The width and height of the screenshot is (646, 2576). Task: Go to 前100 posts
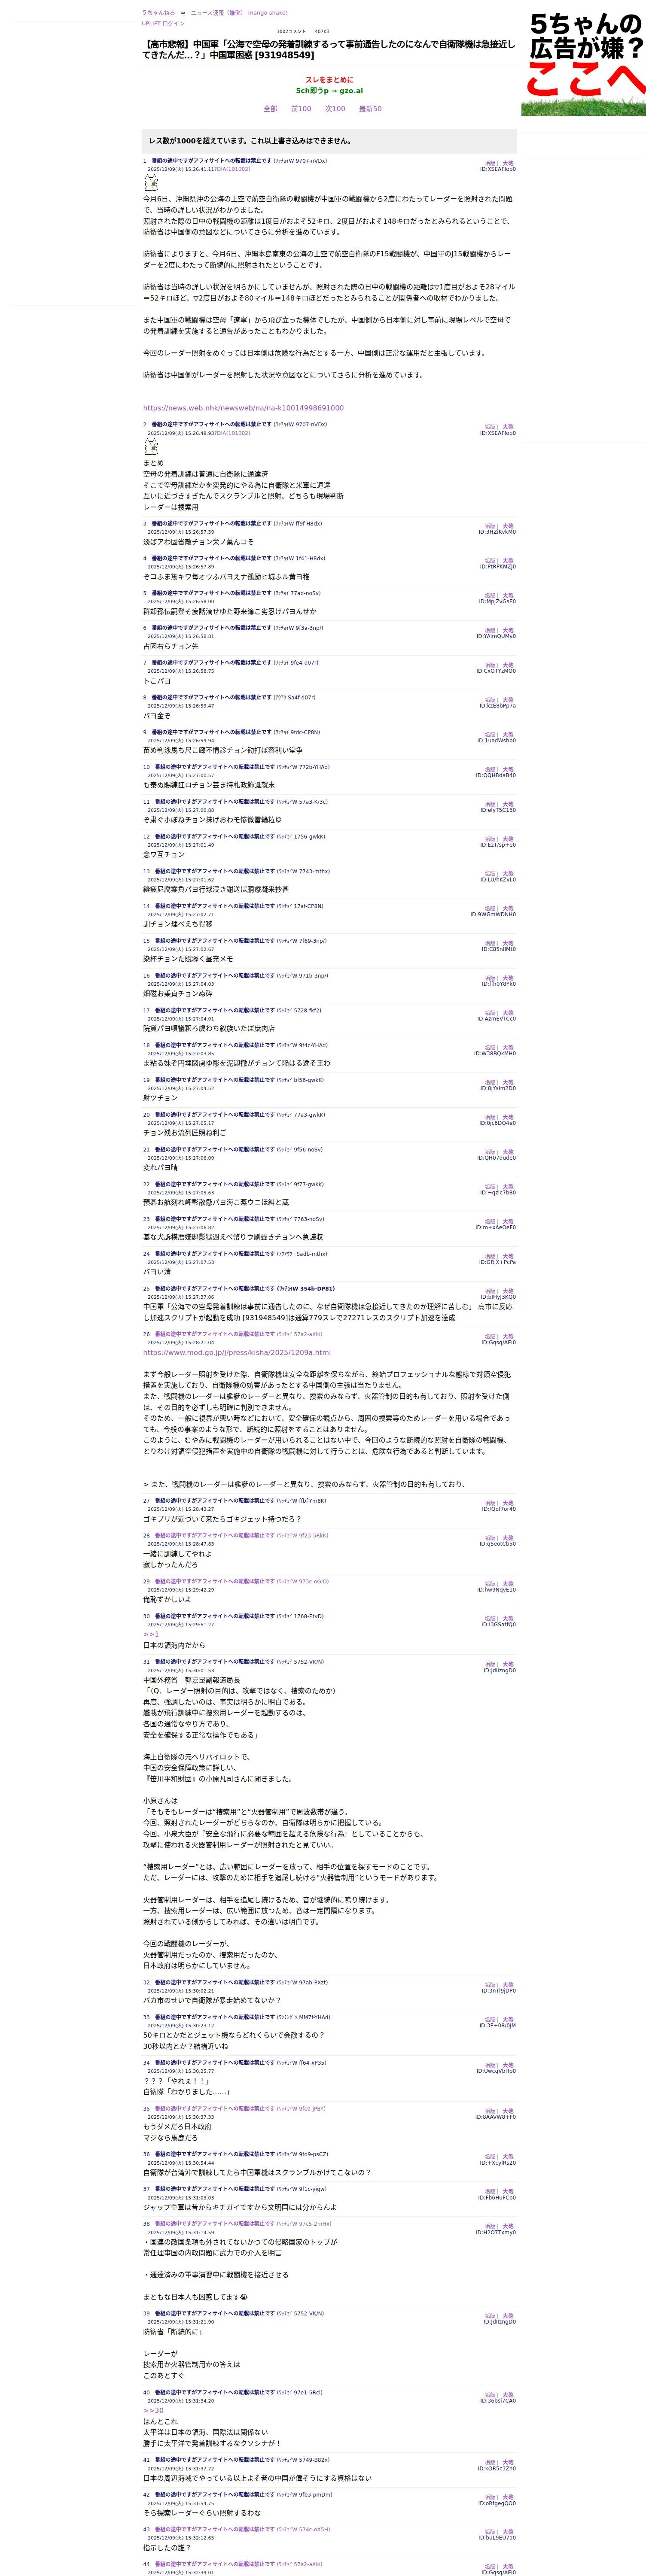[x=301, y=109]
